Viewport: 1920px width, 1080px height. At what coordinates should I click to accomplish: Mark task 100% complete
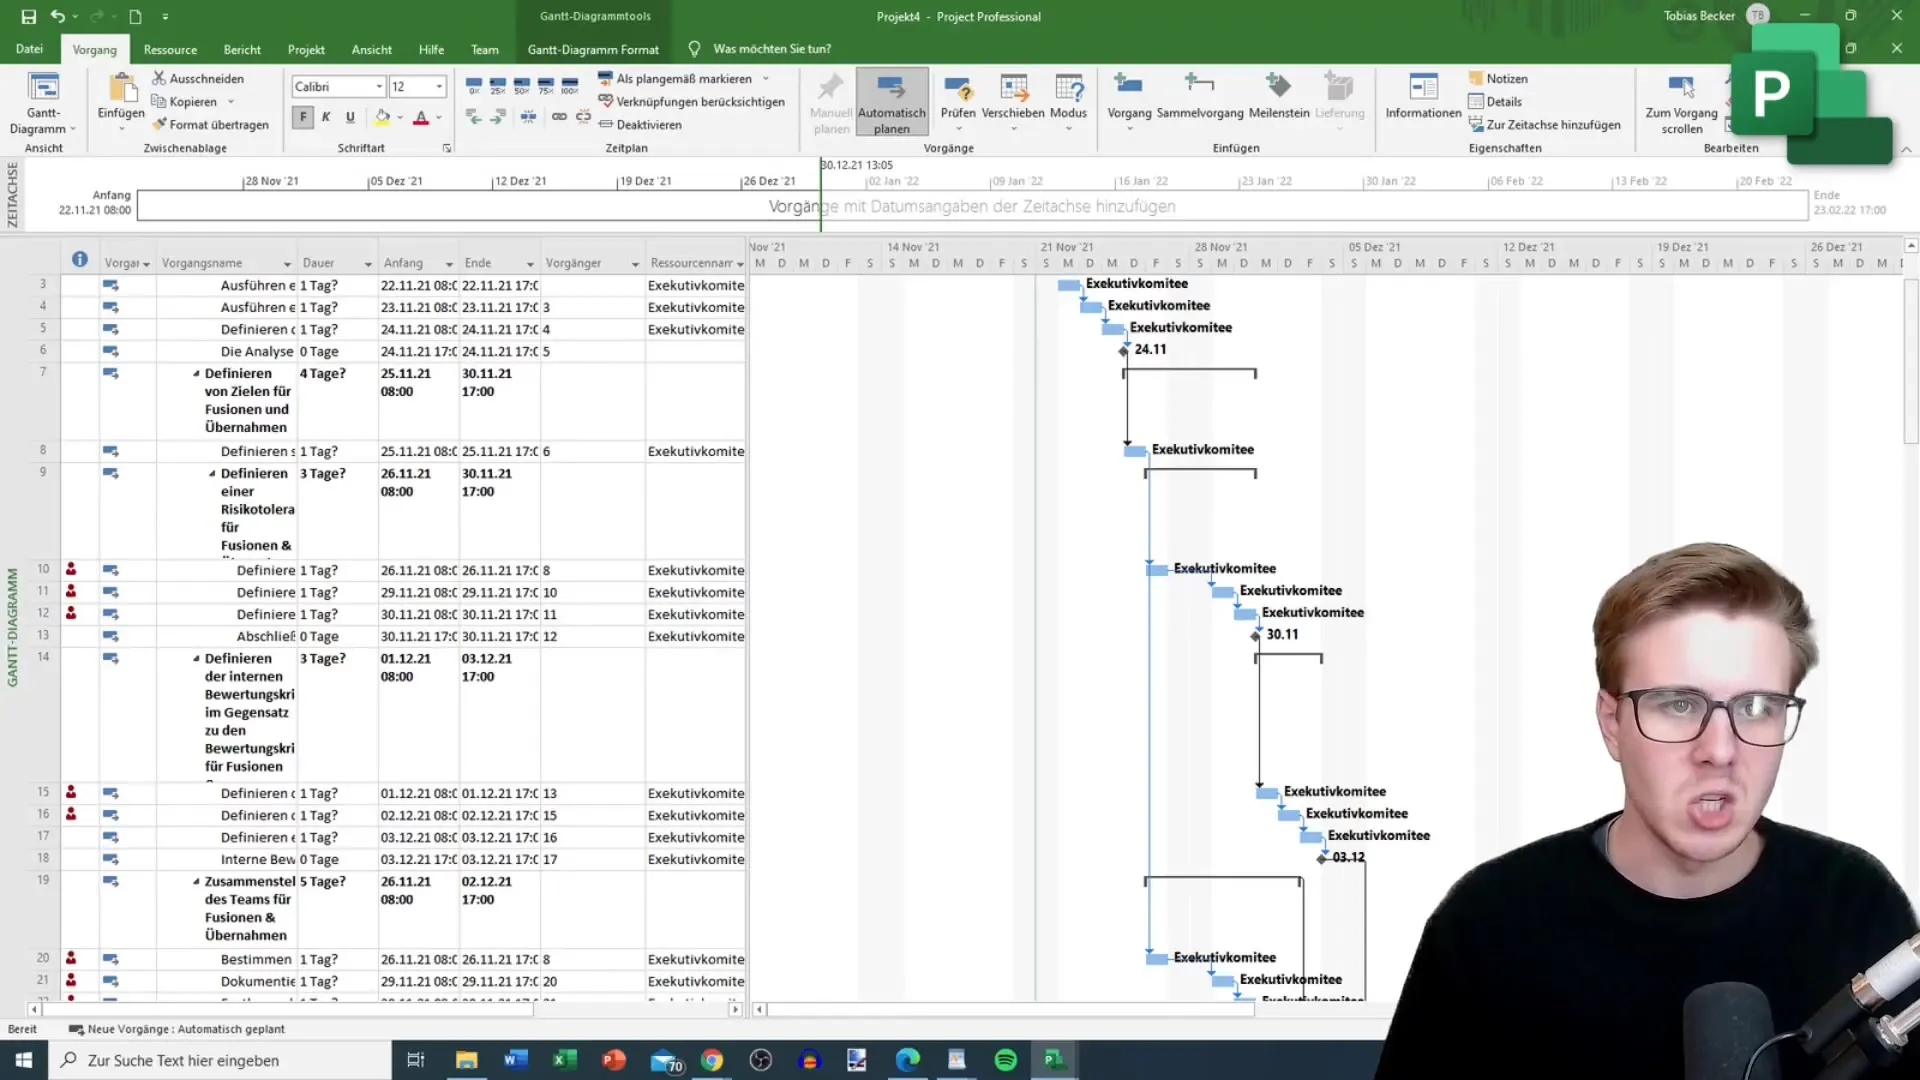click(570, 86)
